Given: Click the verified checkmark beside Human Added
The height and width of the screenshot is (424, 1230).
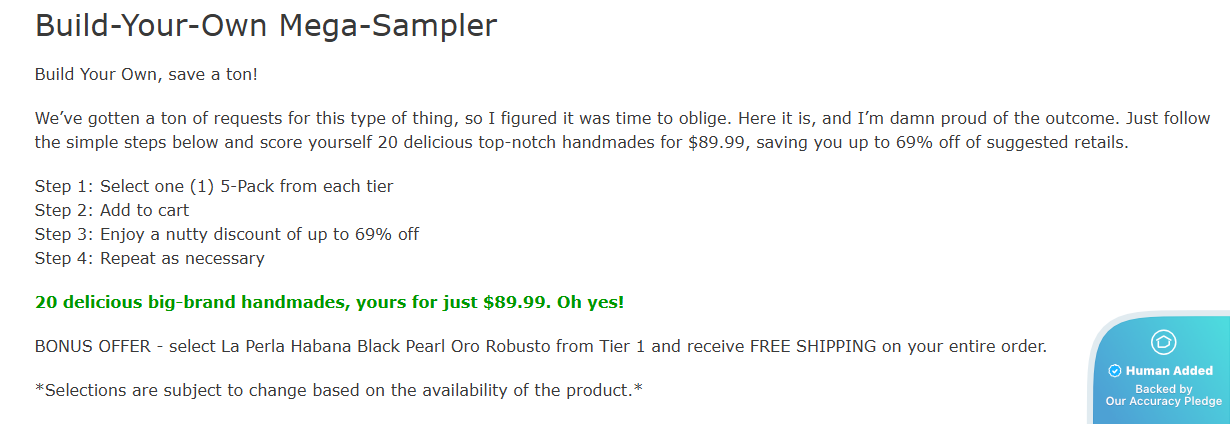Looking at the screenshot, I should pyautogui.click(x=1115, y=371).
